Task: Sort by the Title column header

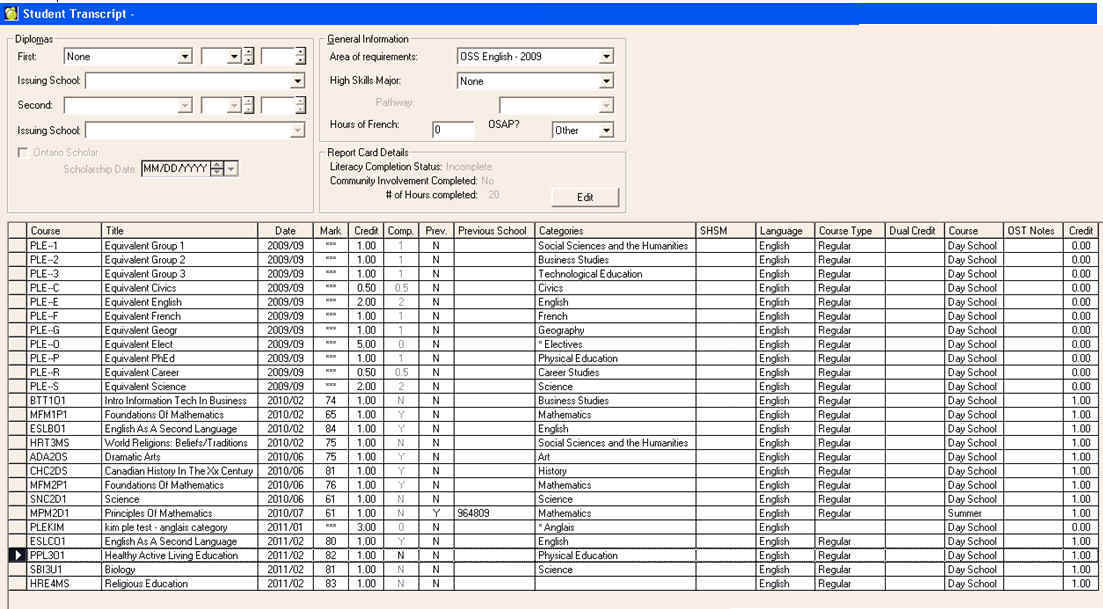Action: point(179,231)
